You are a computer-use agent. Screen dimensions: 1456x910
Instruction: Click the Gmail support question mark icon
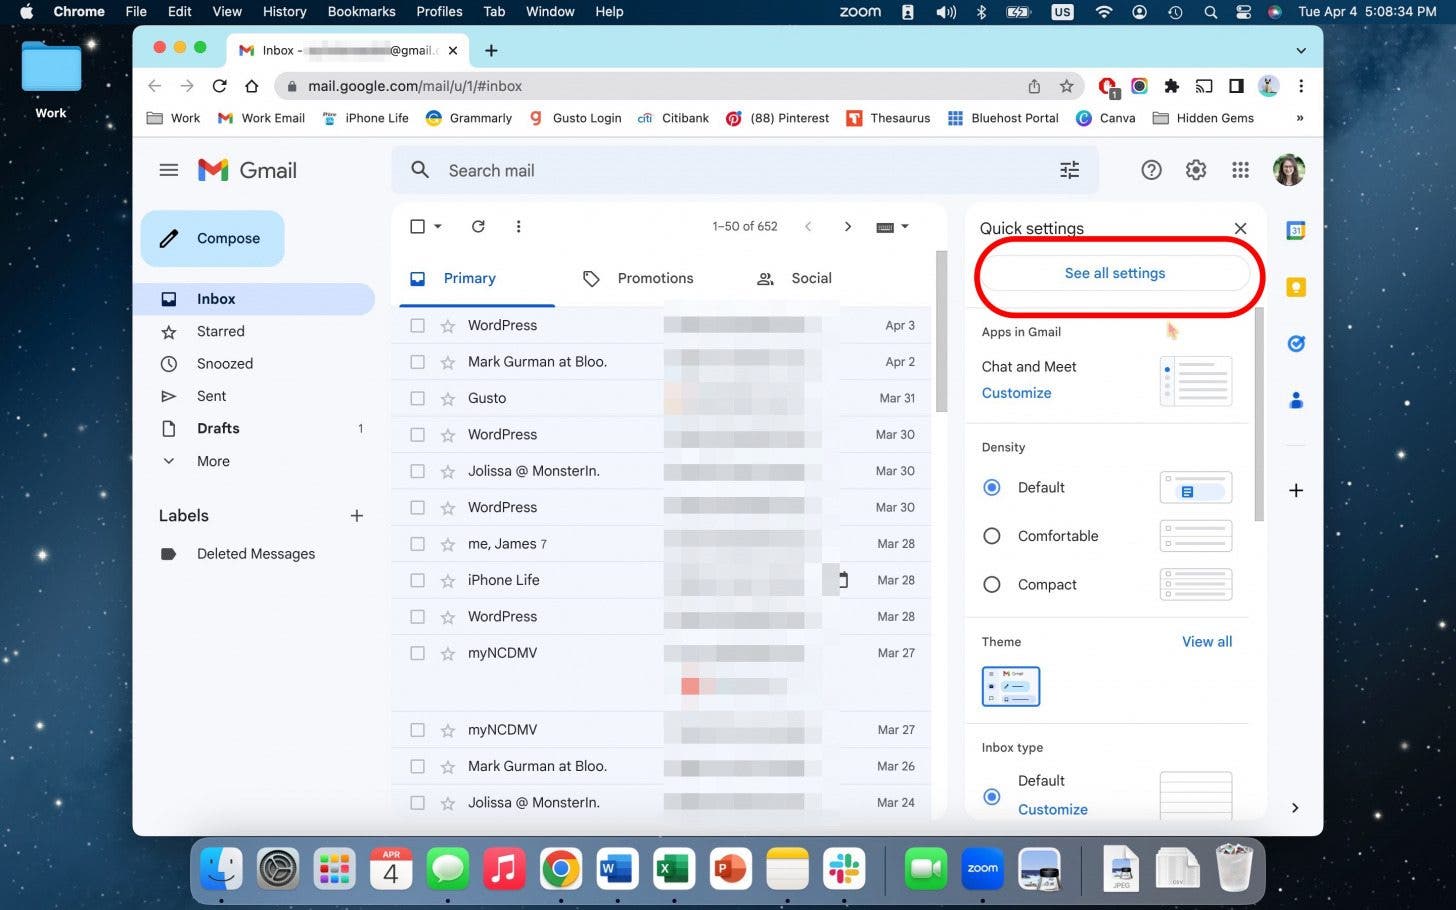pyautogui.click(x=1151, y=170)
